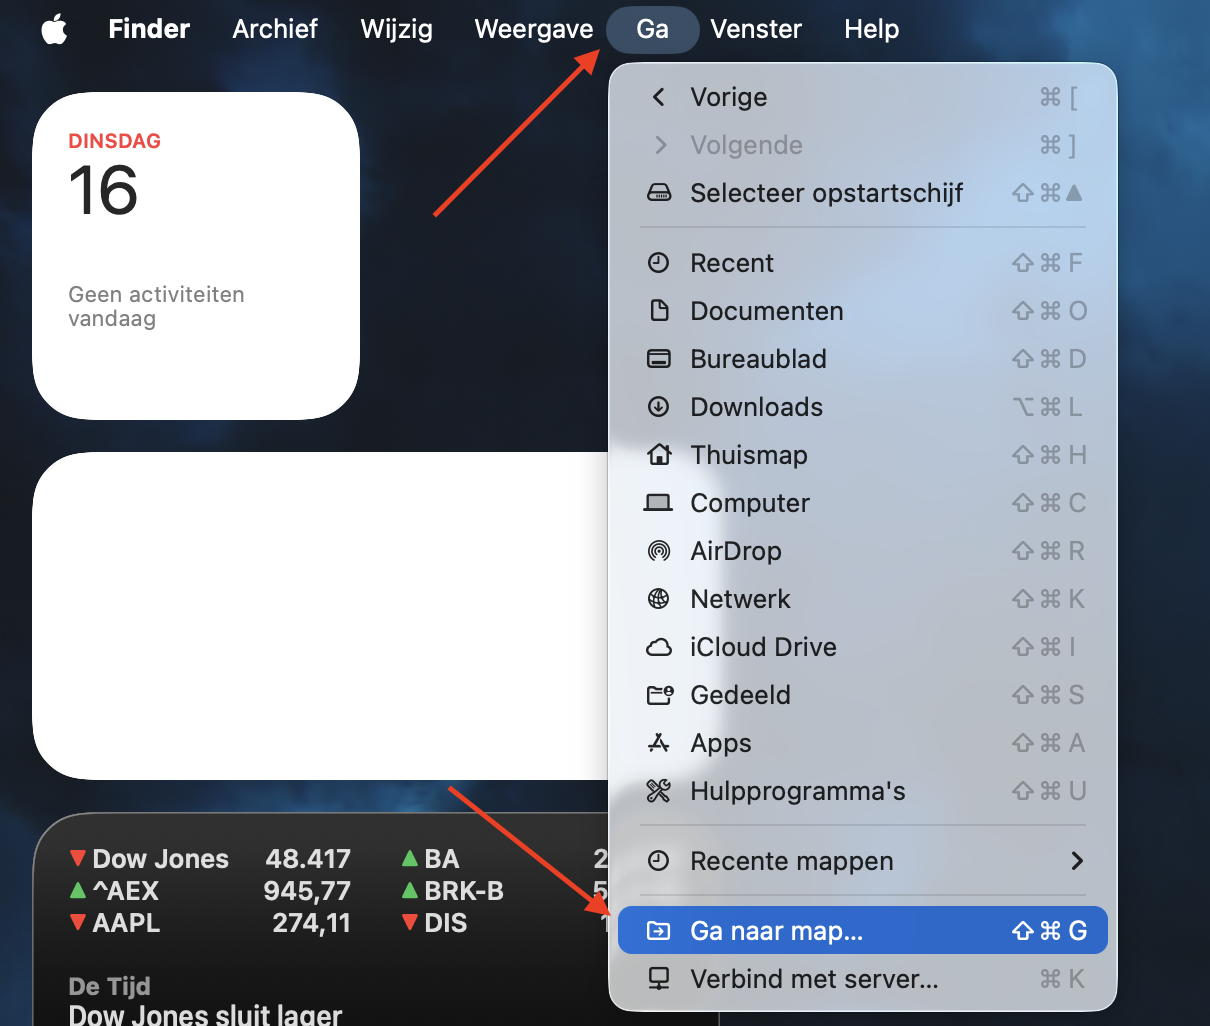Click the AirDrop icon in the menu
The width and height of the screenshot is (1210, 1026).
(x=659, y=551)
